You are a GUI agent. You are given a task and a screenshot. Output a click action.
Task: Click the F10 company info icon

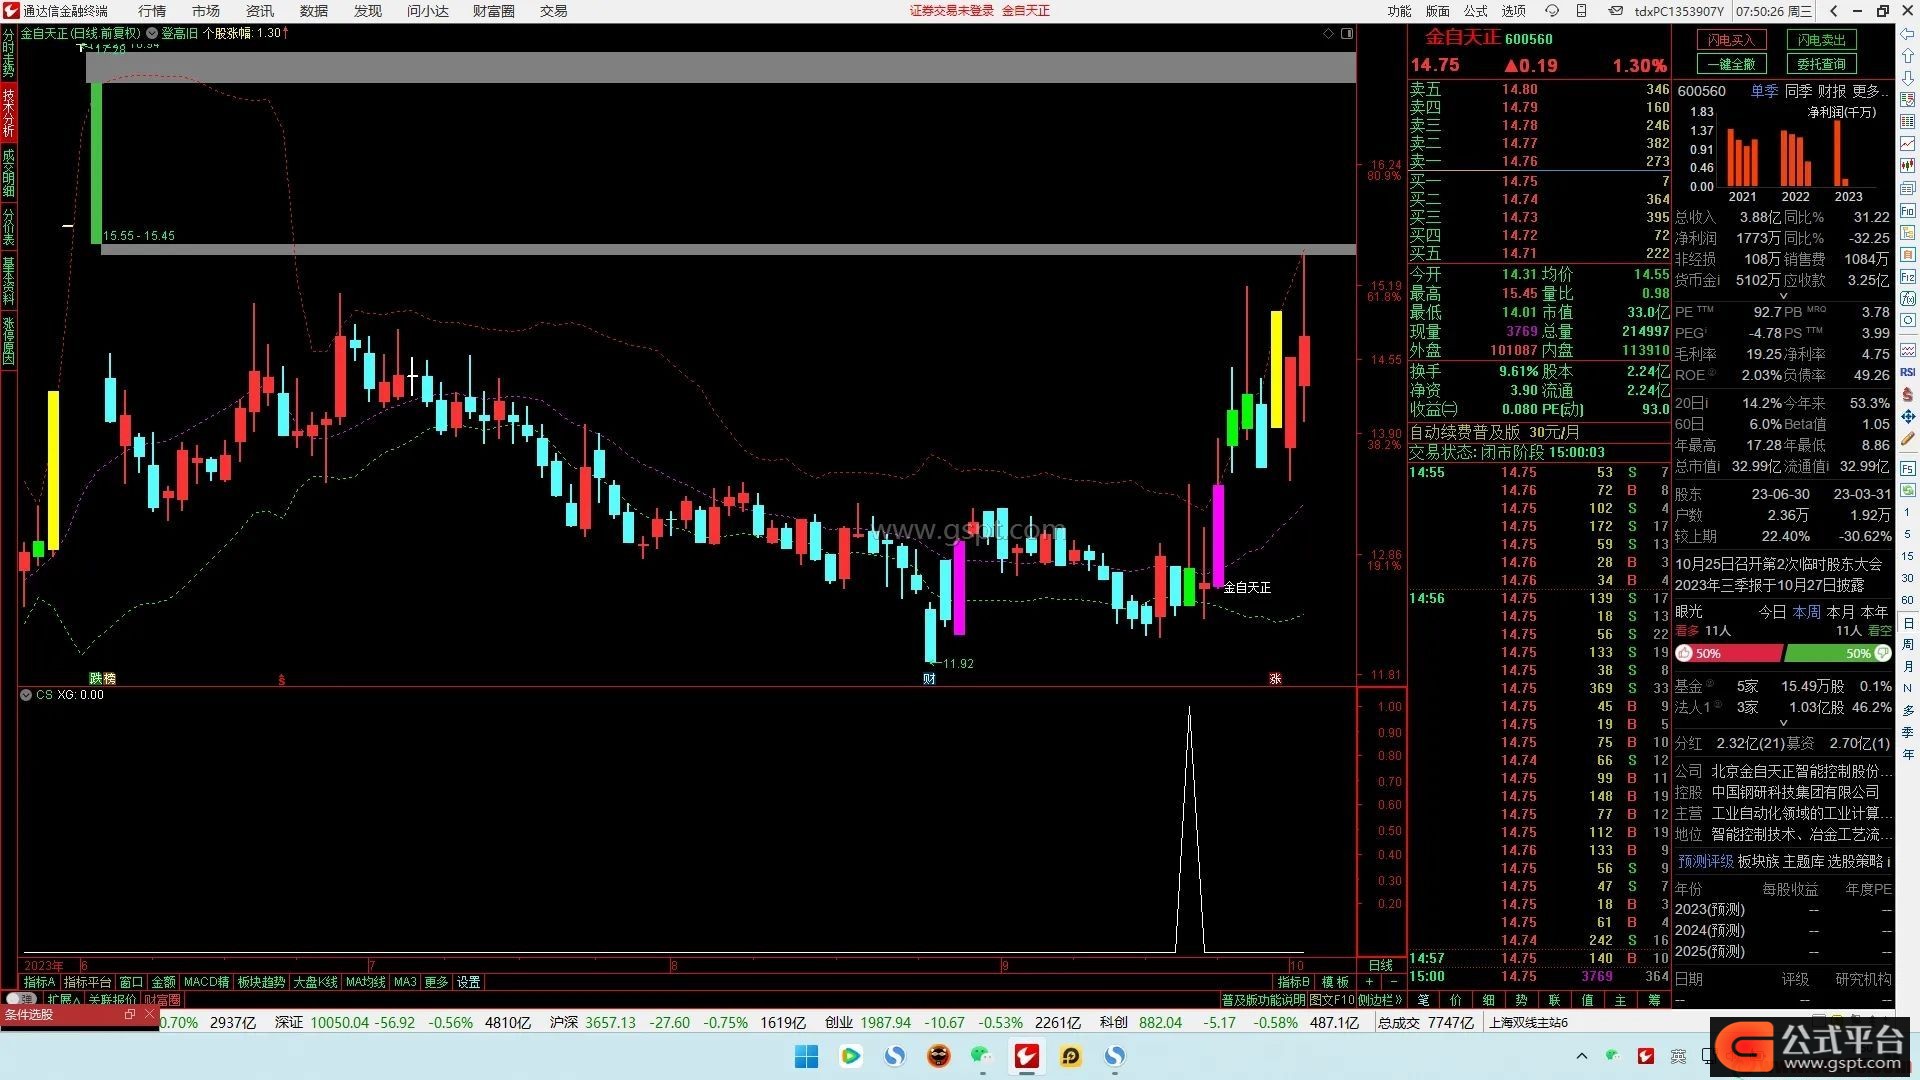(1908, 210)
